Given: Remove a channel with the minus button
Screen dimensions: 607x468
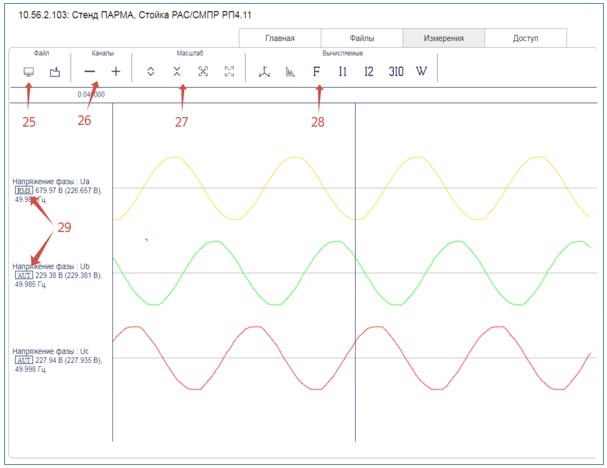Looking at the screenshot, I should (90, 72).
